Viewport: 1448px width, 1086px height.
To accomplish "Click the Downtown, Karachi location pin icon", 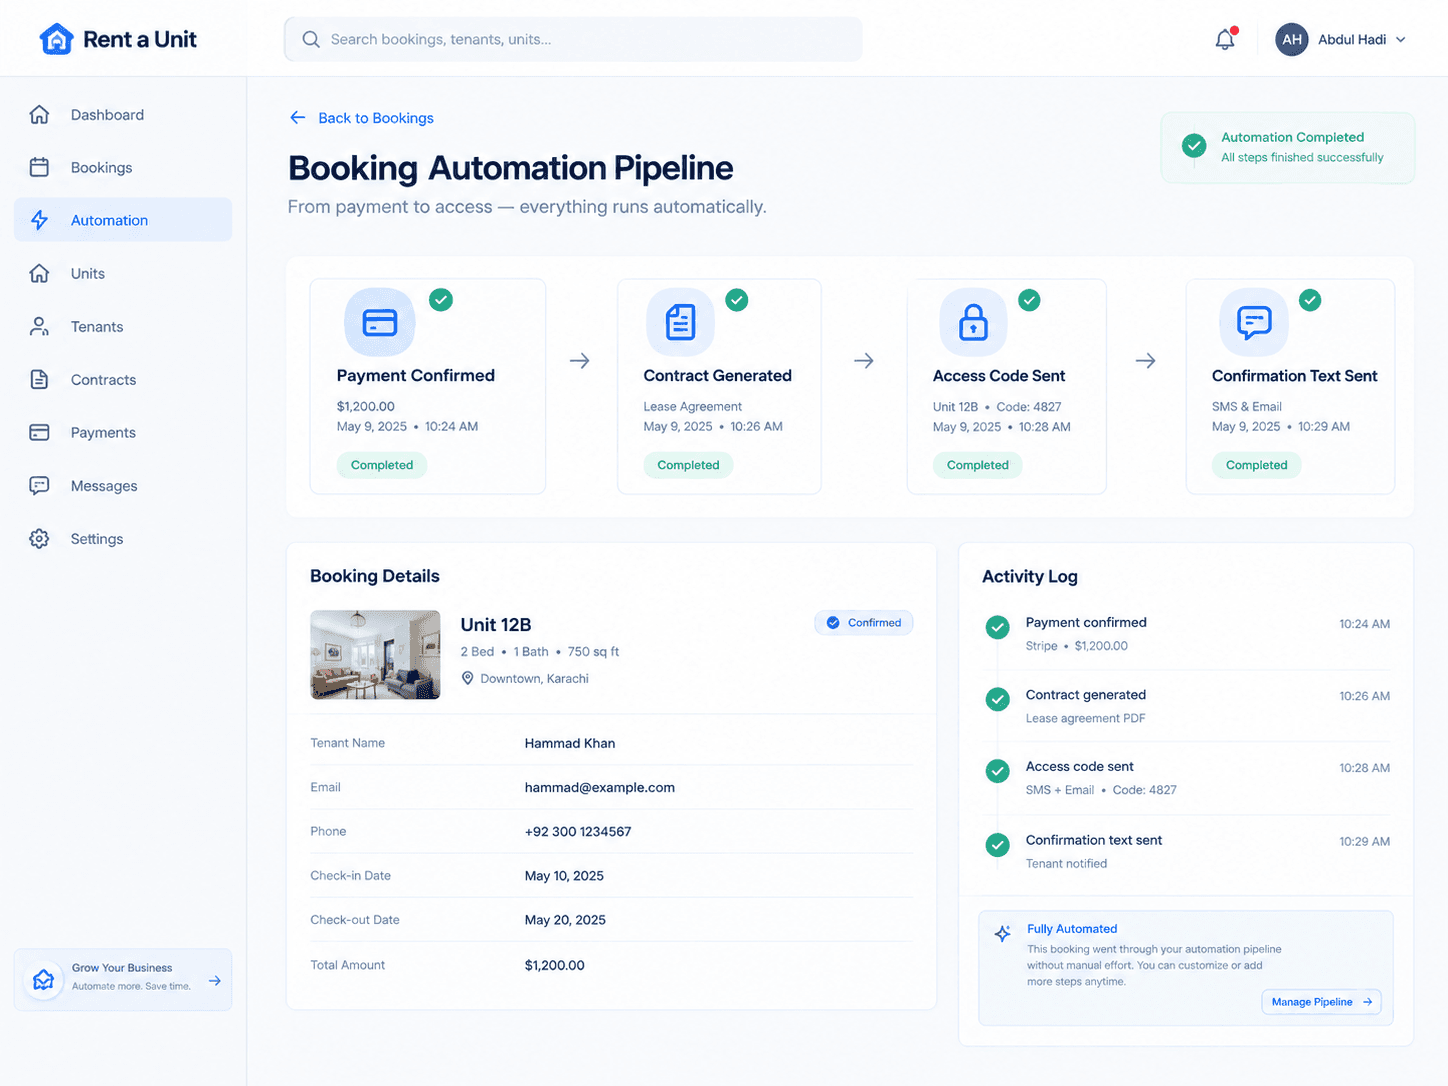I will (x=467, y=678).
